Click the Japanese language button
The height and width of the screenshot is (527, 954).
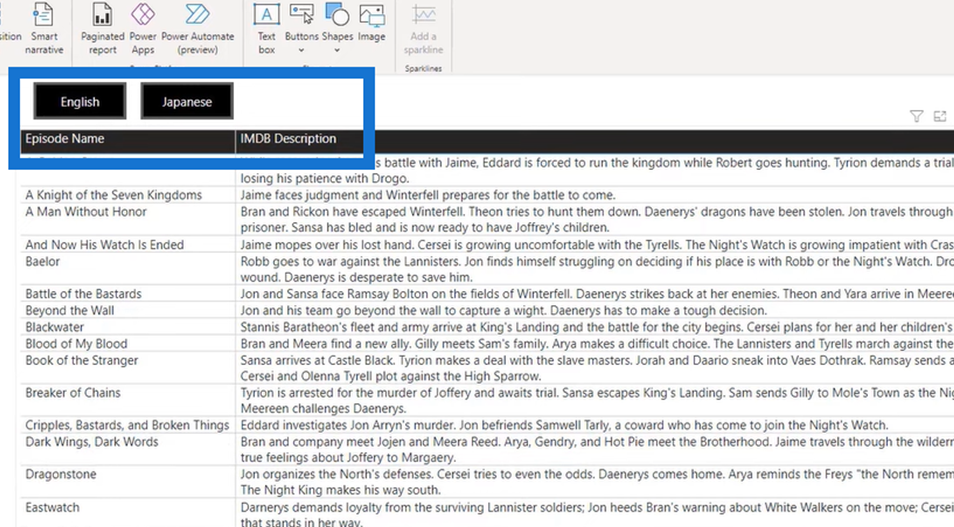click(x=187, y=102)
